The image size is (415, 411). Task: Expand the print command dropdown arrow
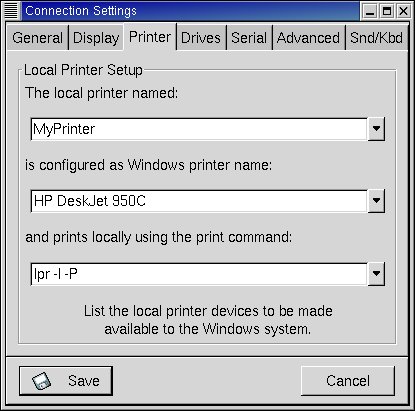pos(376,274)
